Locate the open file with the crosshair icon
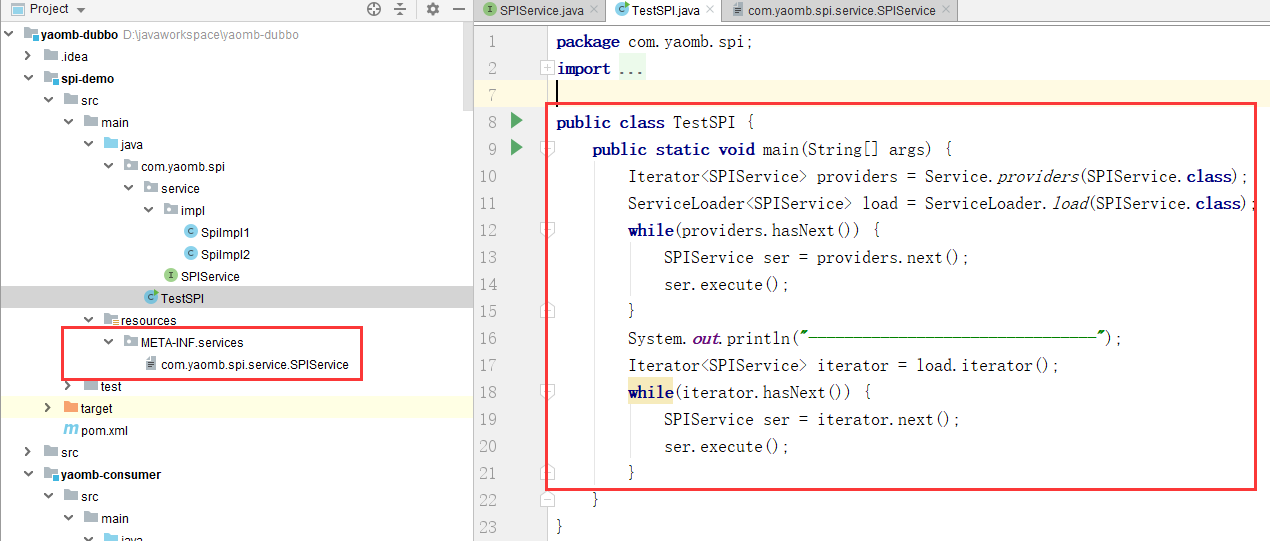1270x541 pixels. (374, 9)
